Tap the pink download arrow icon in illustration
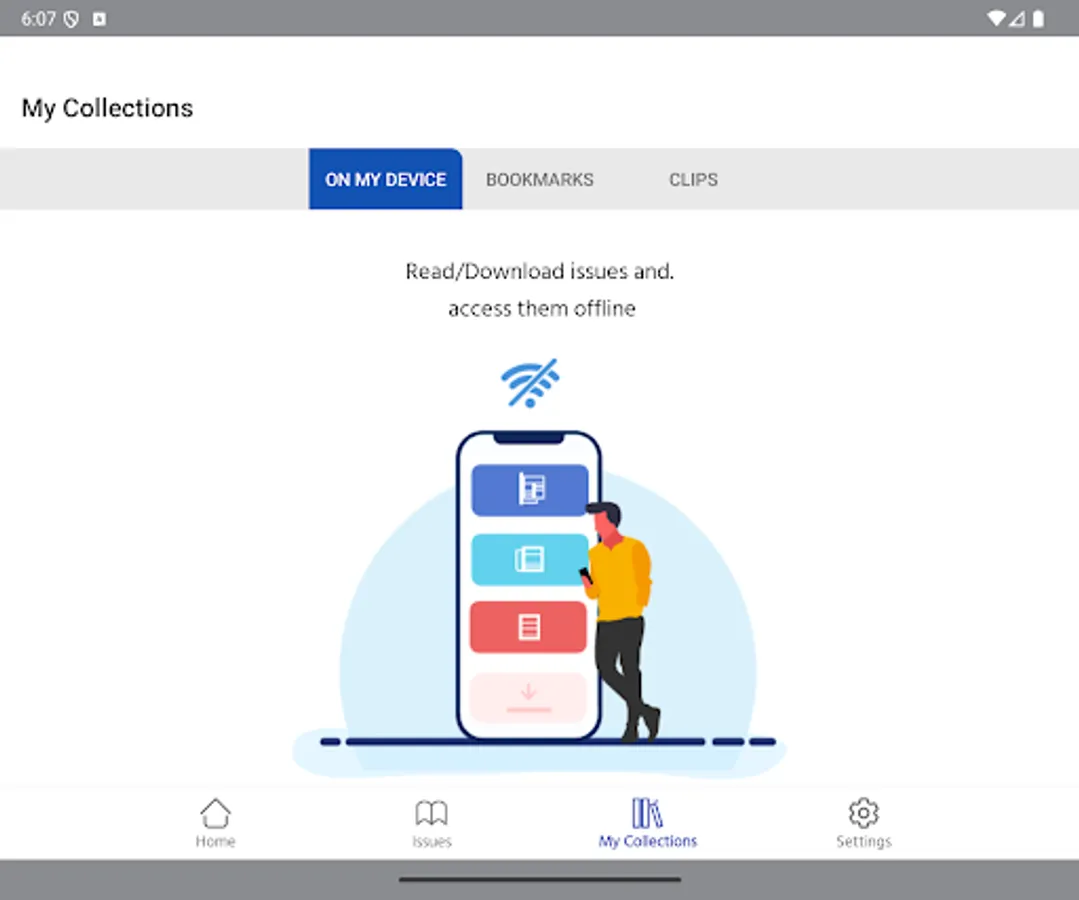Viewport: 1079px width, 900px height. [x=528, y=697]
